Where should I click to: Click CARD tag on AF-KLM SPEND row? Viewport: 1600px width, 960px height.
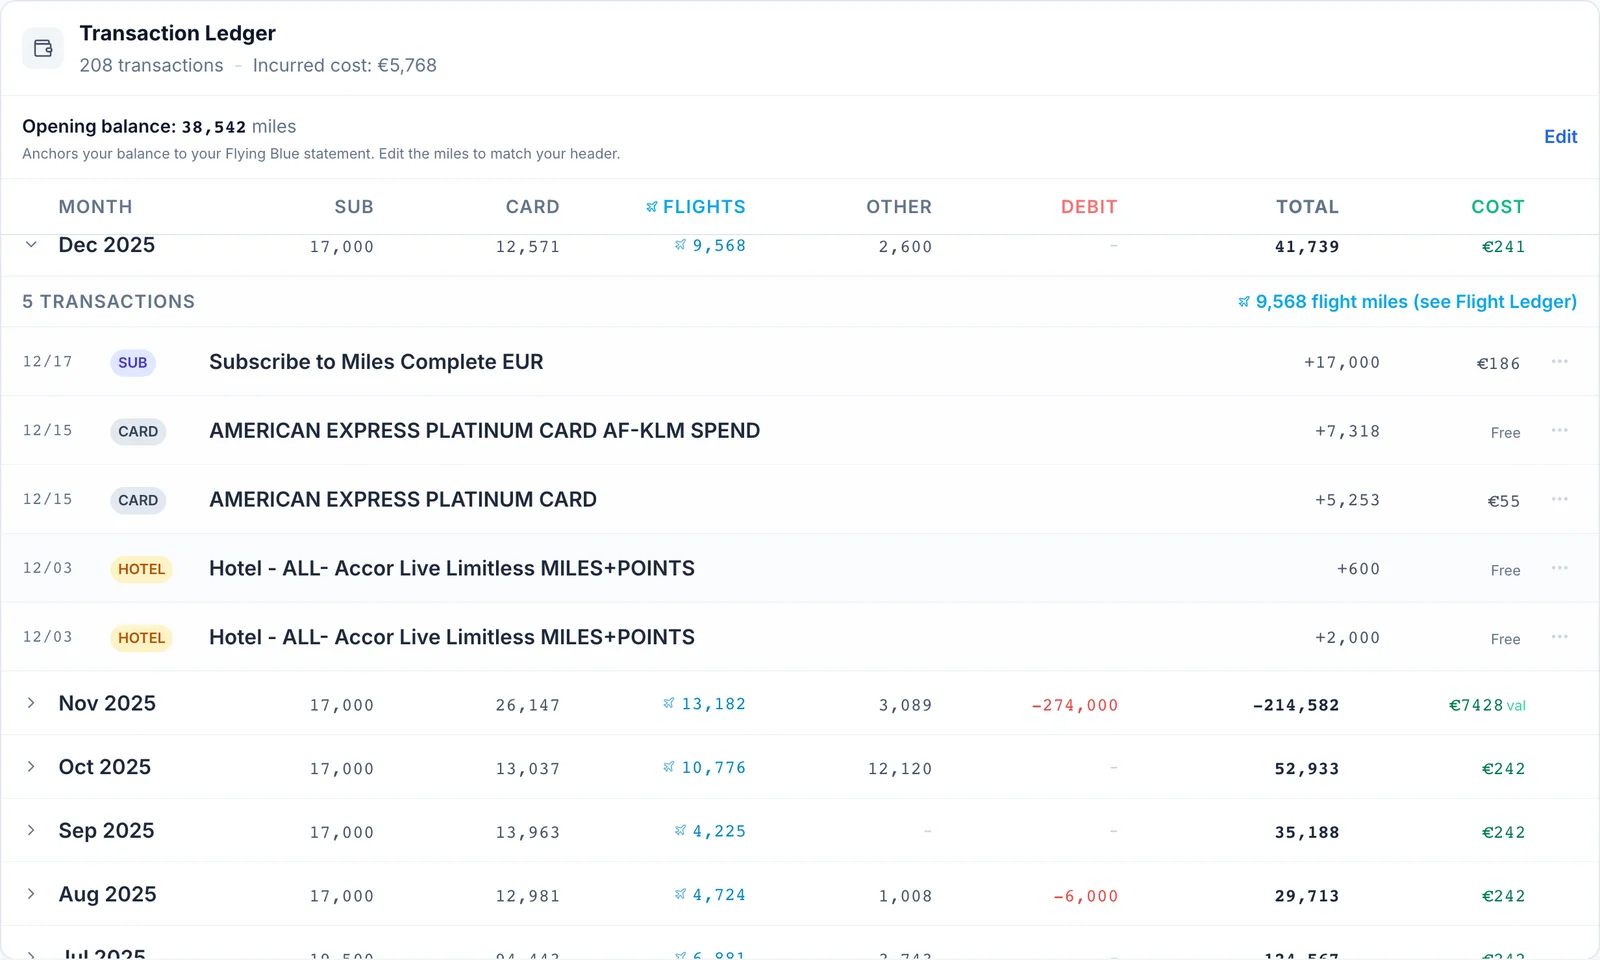[x=138, y=432]
